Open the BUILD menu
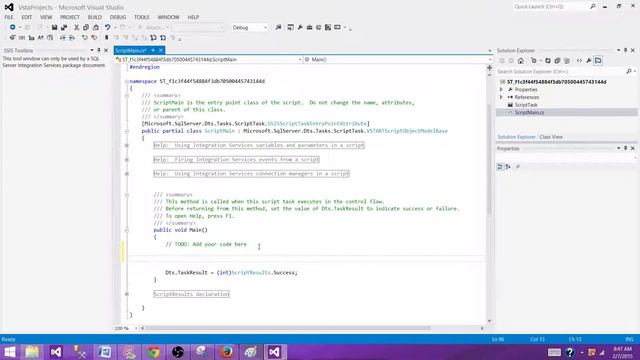Image resolution: width=640 pixels, height=360 pixels. click(95, 17)
